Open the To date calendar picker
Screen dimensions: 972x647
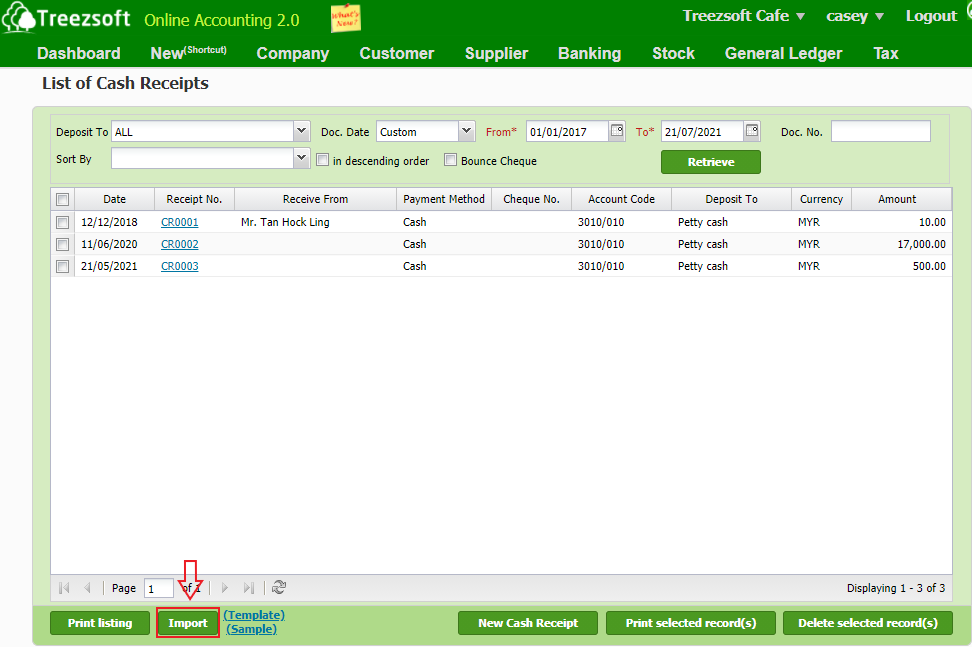coord(751,130)
